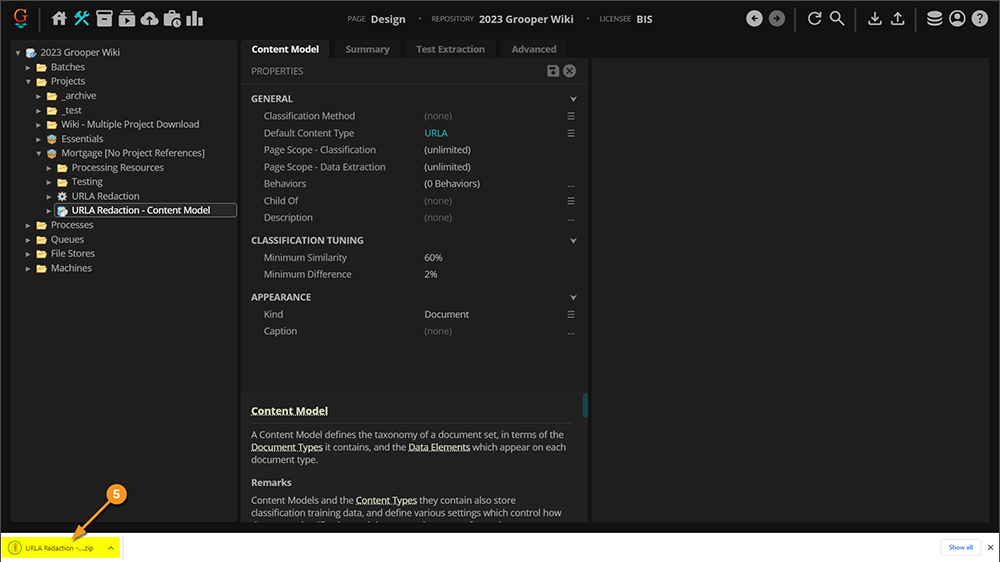Go to the Home page icon

click(x=59, y=18)
